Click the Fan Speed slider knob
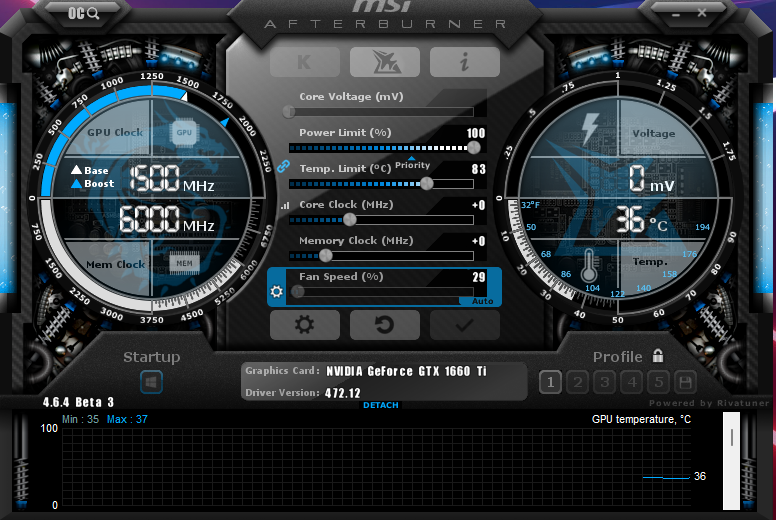The width and height of the screenshot is (776, 520). pyautogui.click(x=297, y=292)
